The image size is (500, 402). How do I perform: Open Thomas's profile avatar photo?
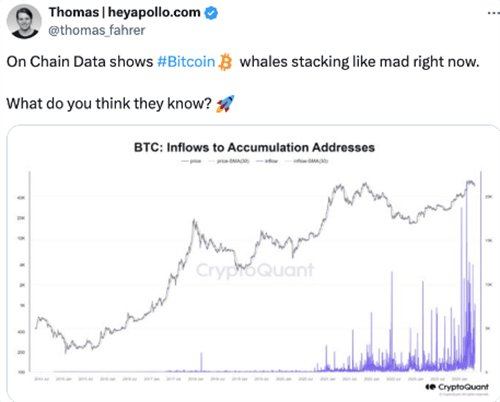tap(24, 21)
